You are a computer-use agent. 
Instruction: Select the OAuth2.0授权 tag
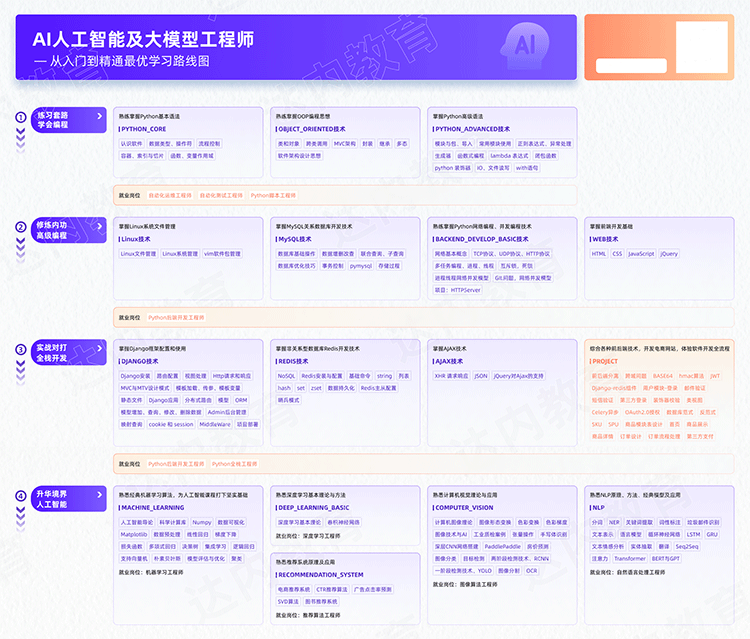[642, 412]
